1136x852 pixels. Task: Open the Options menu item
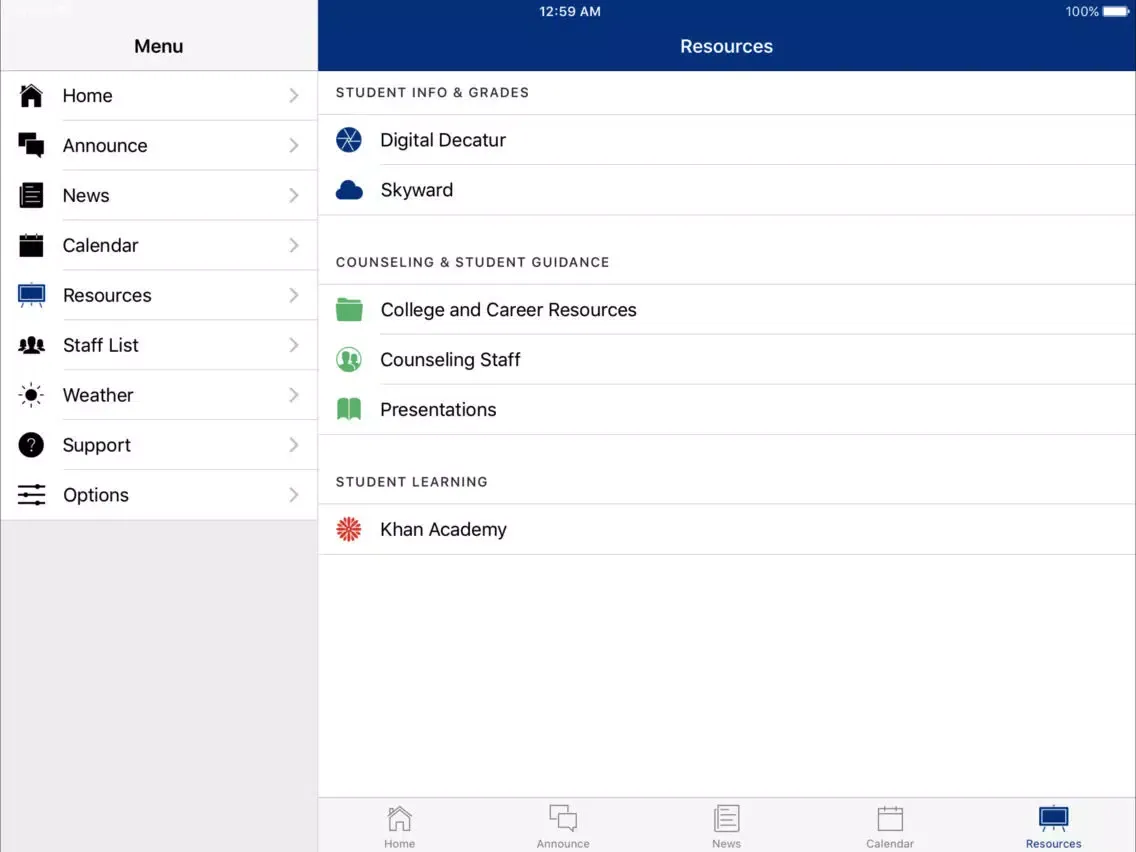(x=159, y=495)
